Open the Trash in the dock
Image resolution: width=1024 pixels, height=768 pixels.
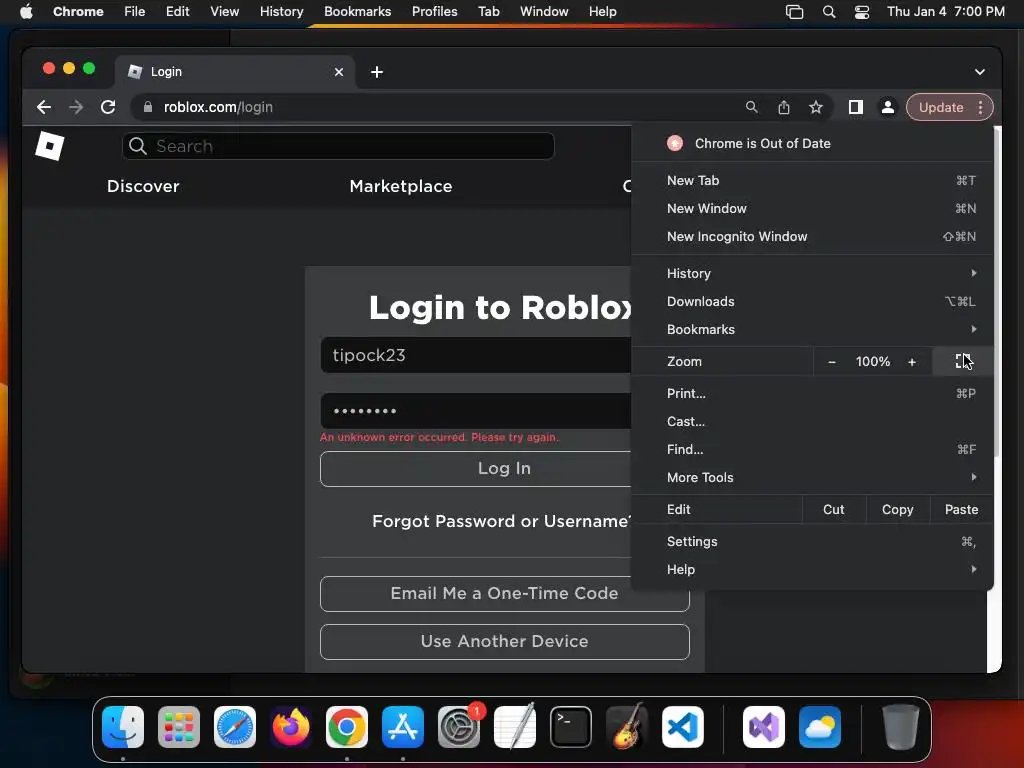point(901,727)
